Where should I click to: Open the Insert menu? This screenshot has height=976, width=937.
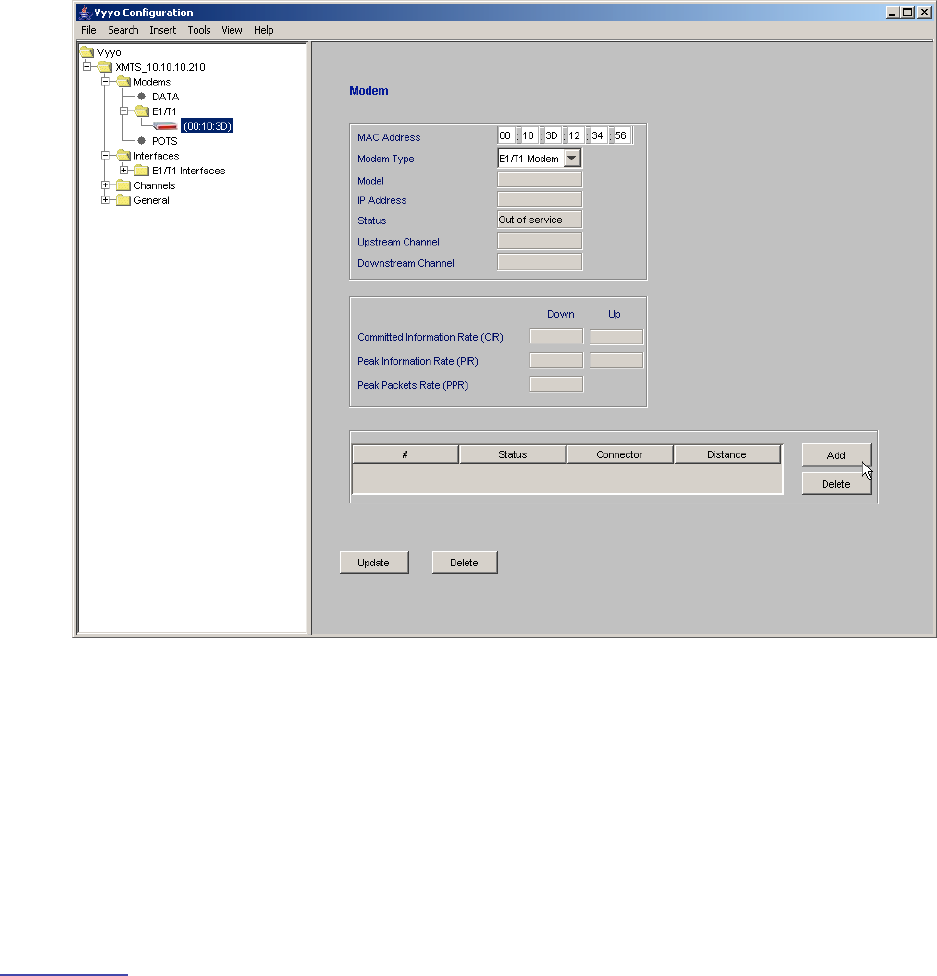point(162,30)
